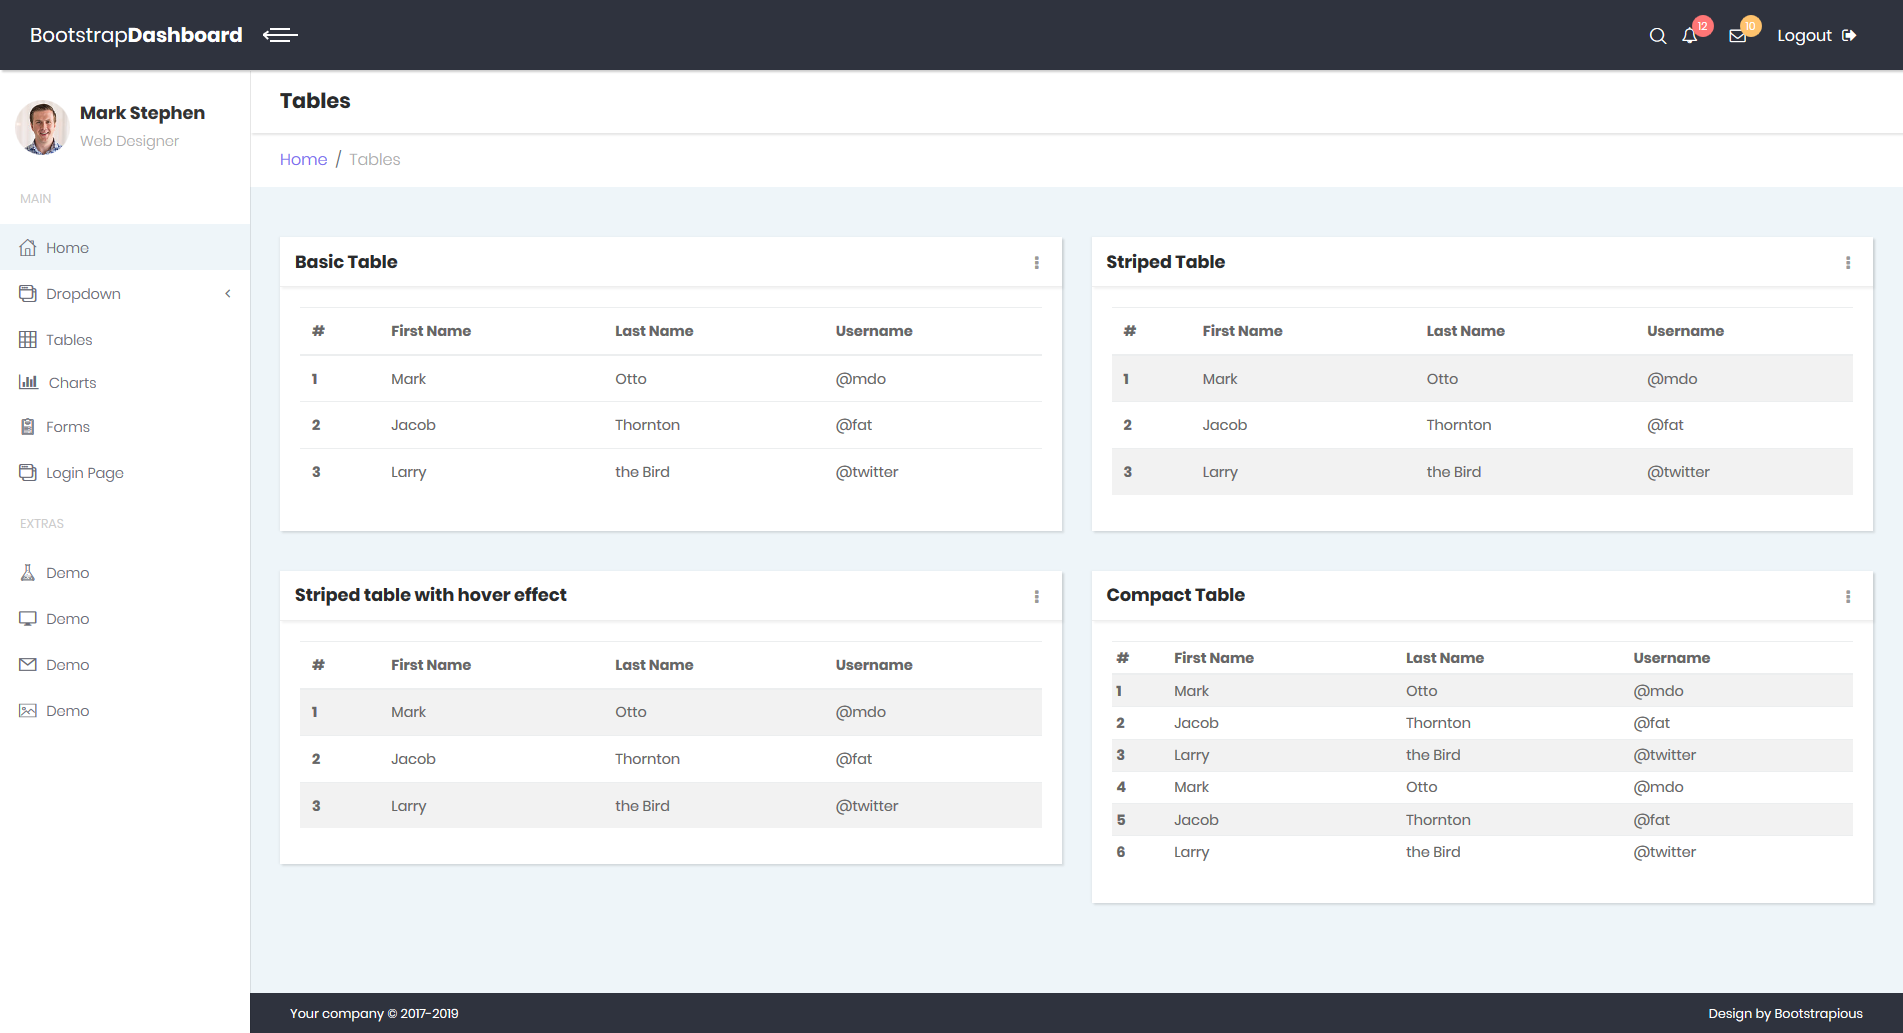The width and height of the screenshot is (1903, 1033).
Task: Click the Forms clipboard icon
Action: click(28, 427)
